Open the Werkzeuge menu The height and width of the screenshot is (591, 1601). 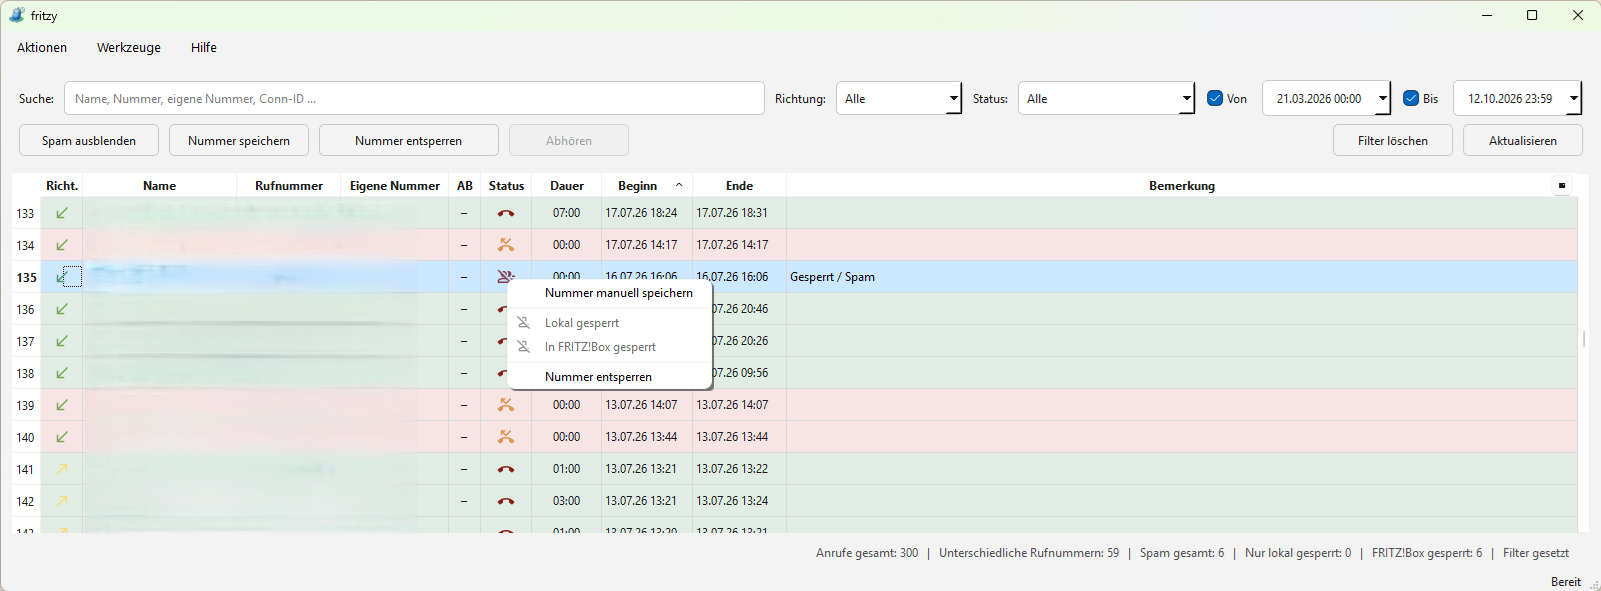(x=129, y=47)
